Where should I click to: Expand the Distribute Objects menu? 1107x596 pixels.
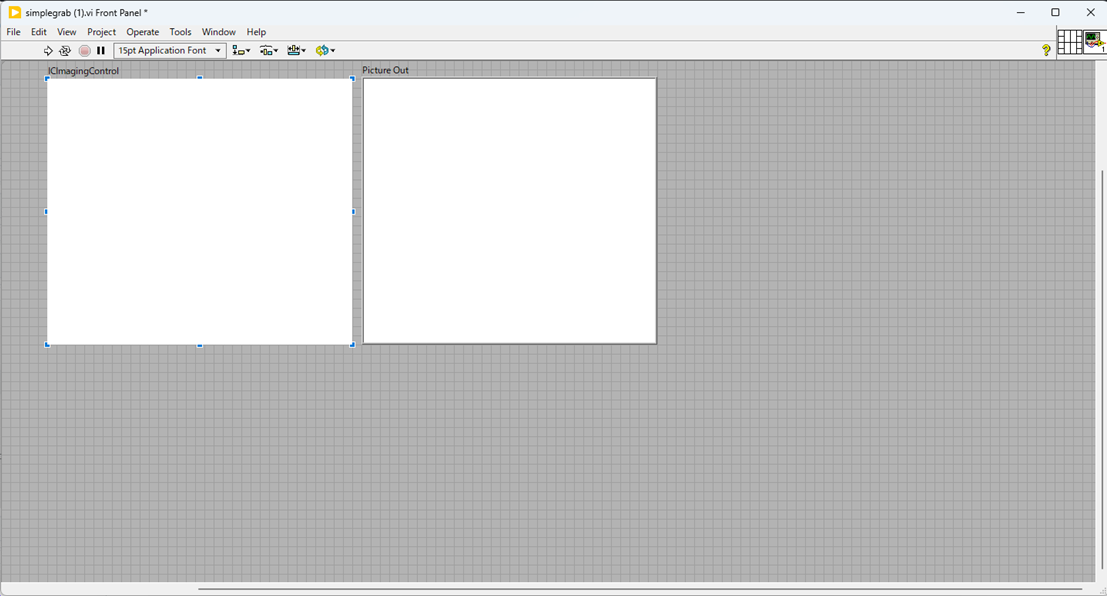pos(269,51)
